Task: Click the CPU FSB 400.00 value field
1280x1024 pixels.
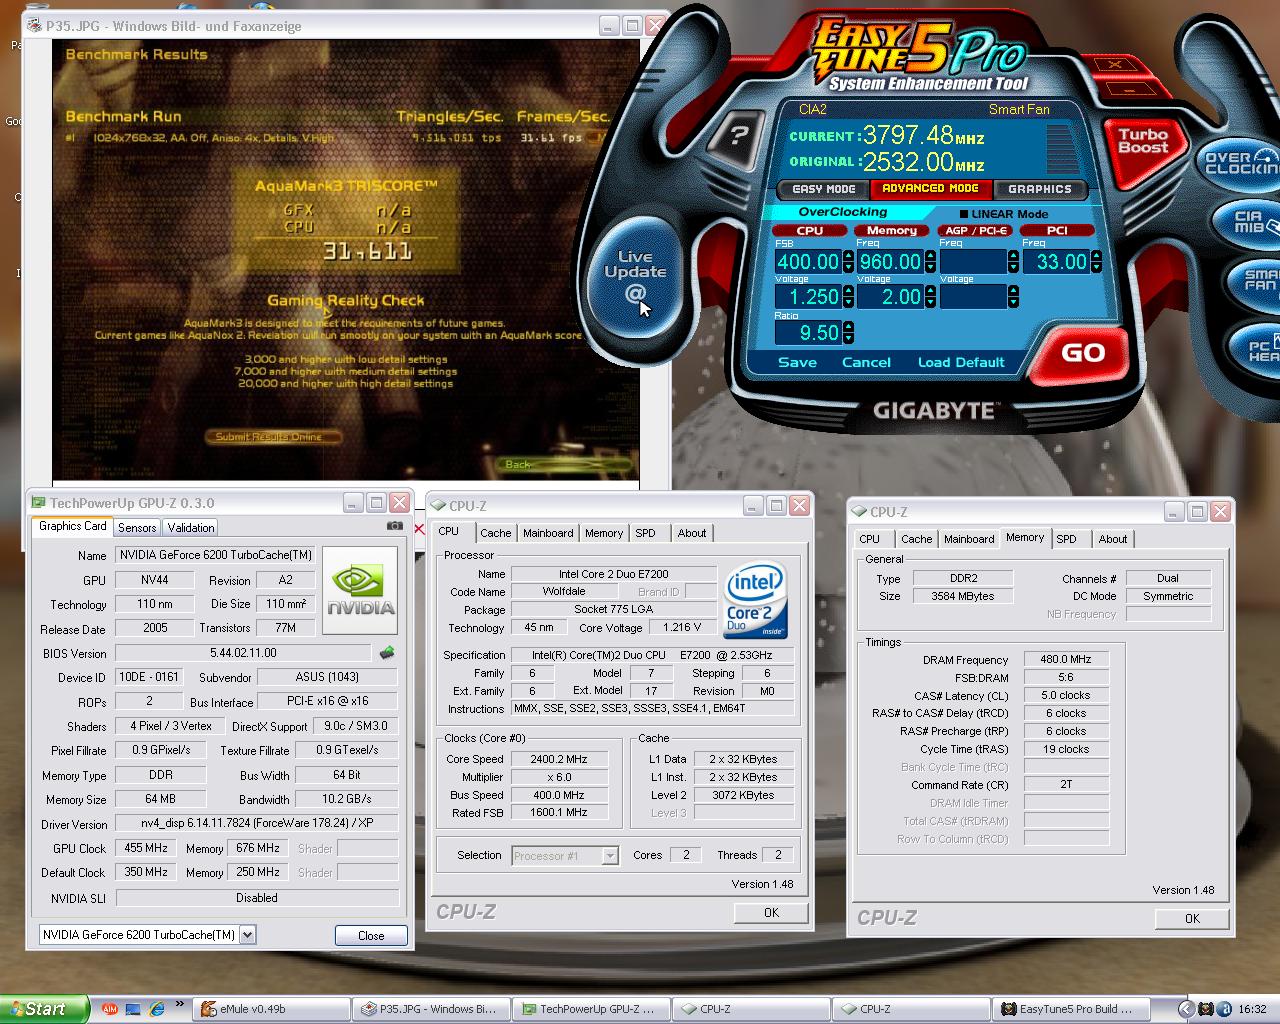Action: [808, 262]
